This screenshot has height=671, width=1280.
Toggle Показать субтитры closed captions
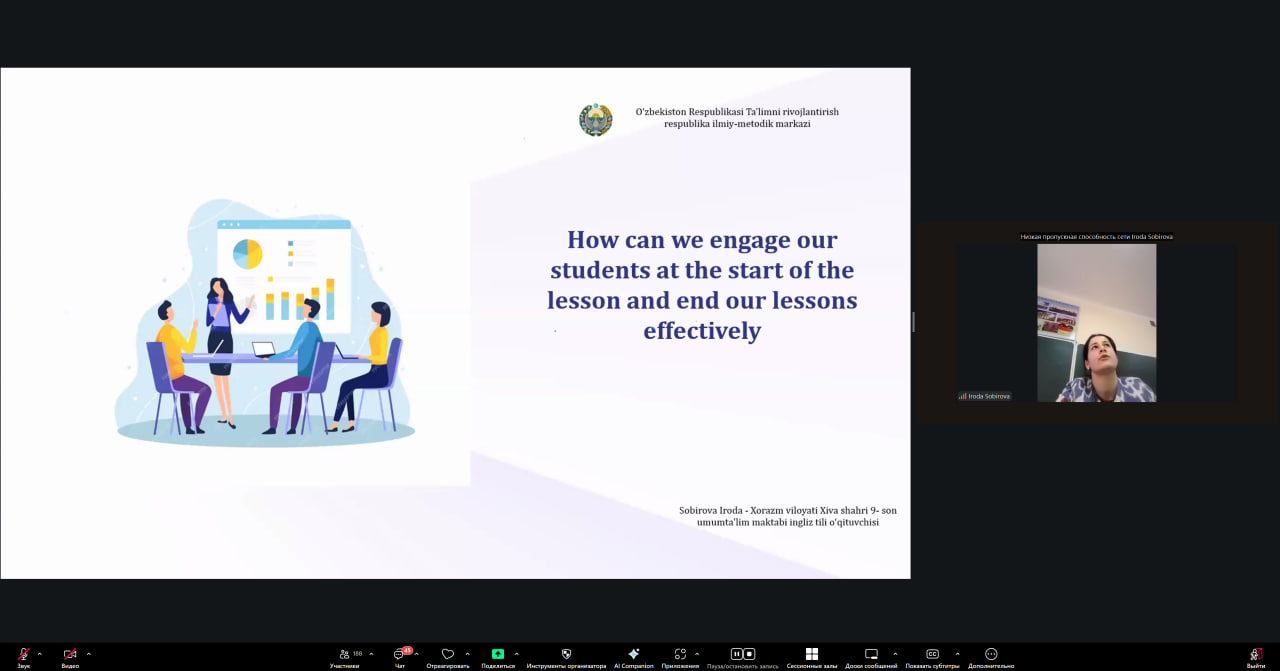(932, 654)
